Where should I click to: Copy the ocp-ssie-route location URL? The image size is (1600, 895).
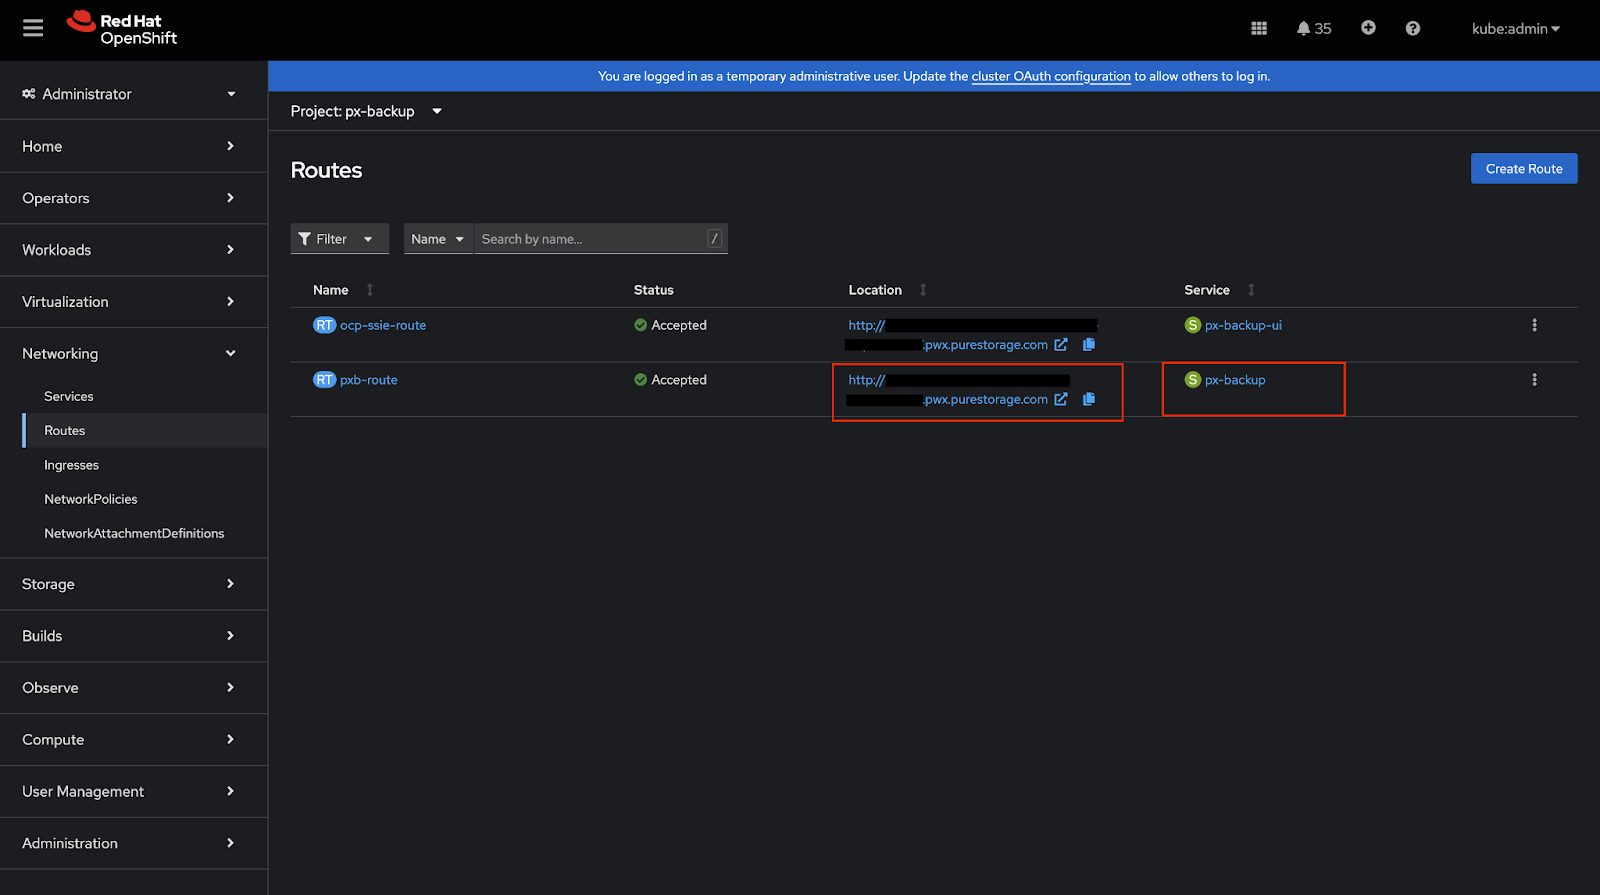(1089, 344)
